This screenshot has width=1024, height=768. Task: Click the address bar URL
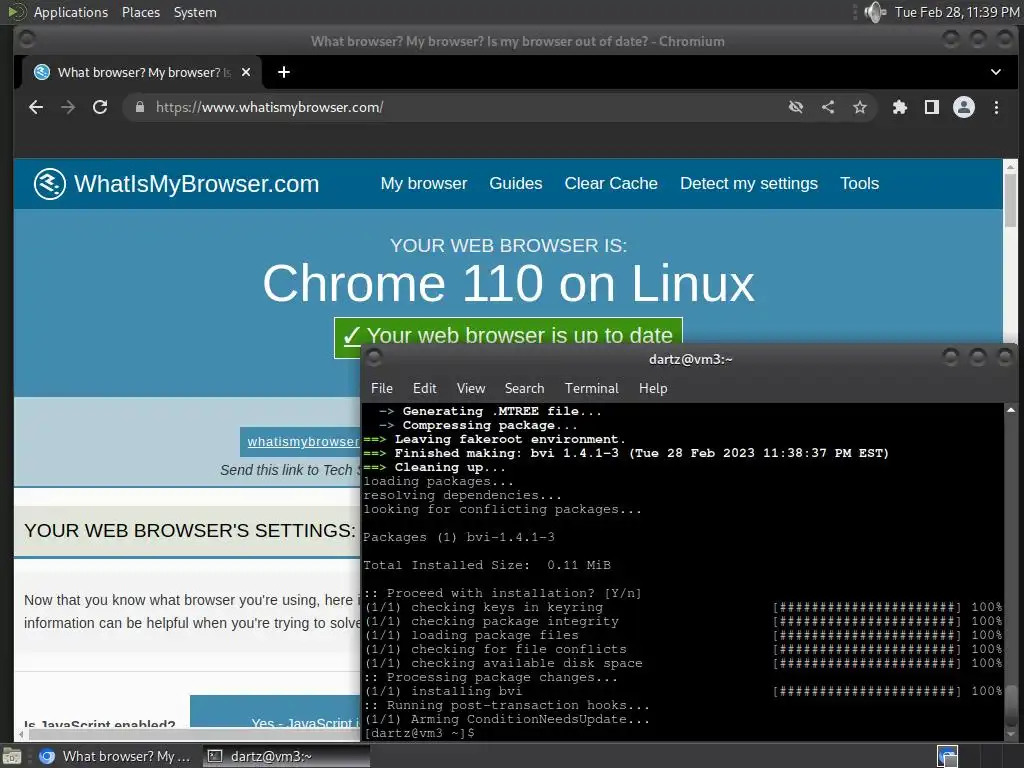[269, 107]
